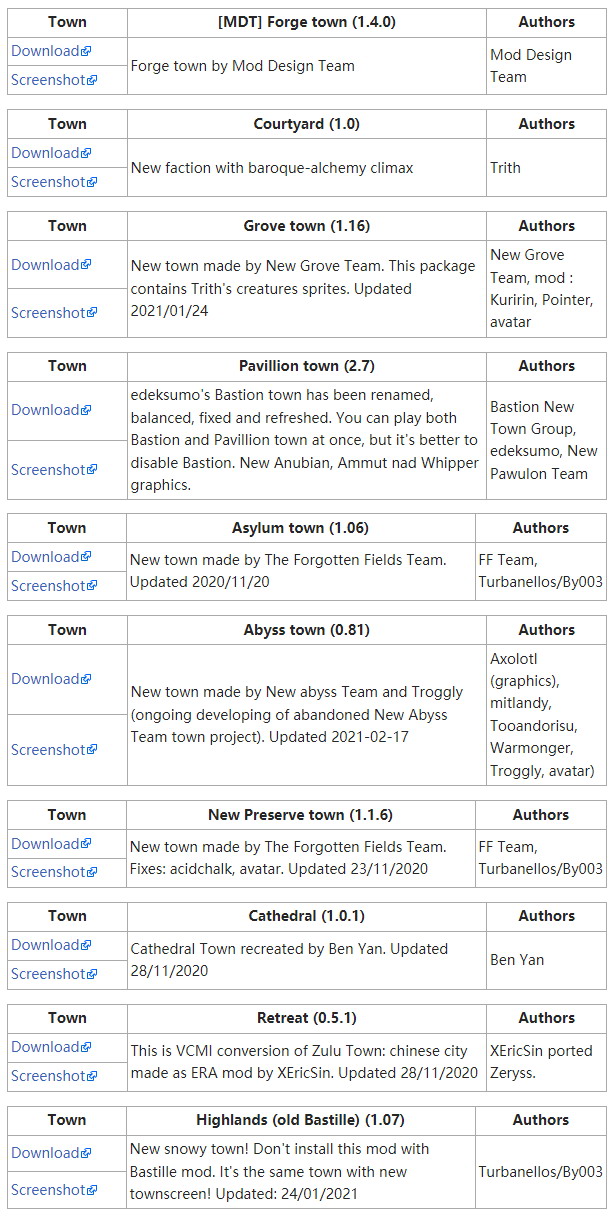Click the Asylum town Download link
Viewport: 615px width, 1217px height.
45,557
